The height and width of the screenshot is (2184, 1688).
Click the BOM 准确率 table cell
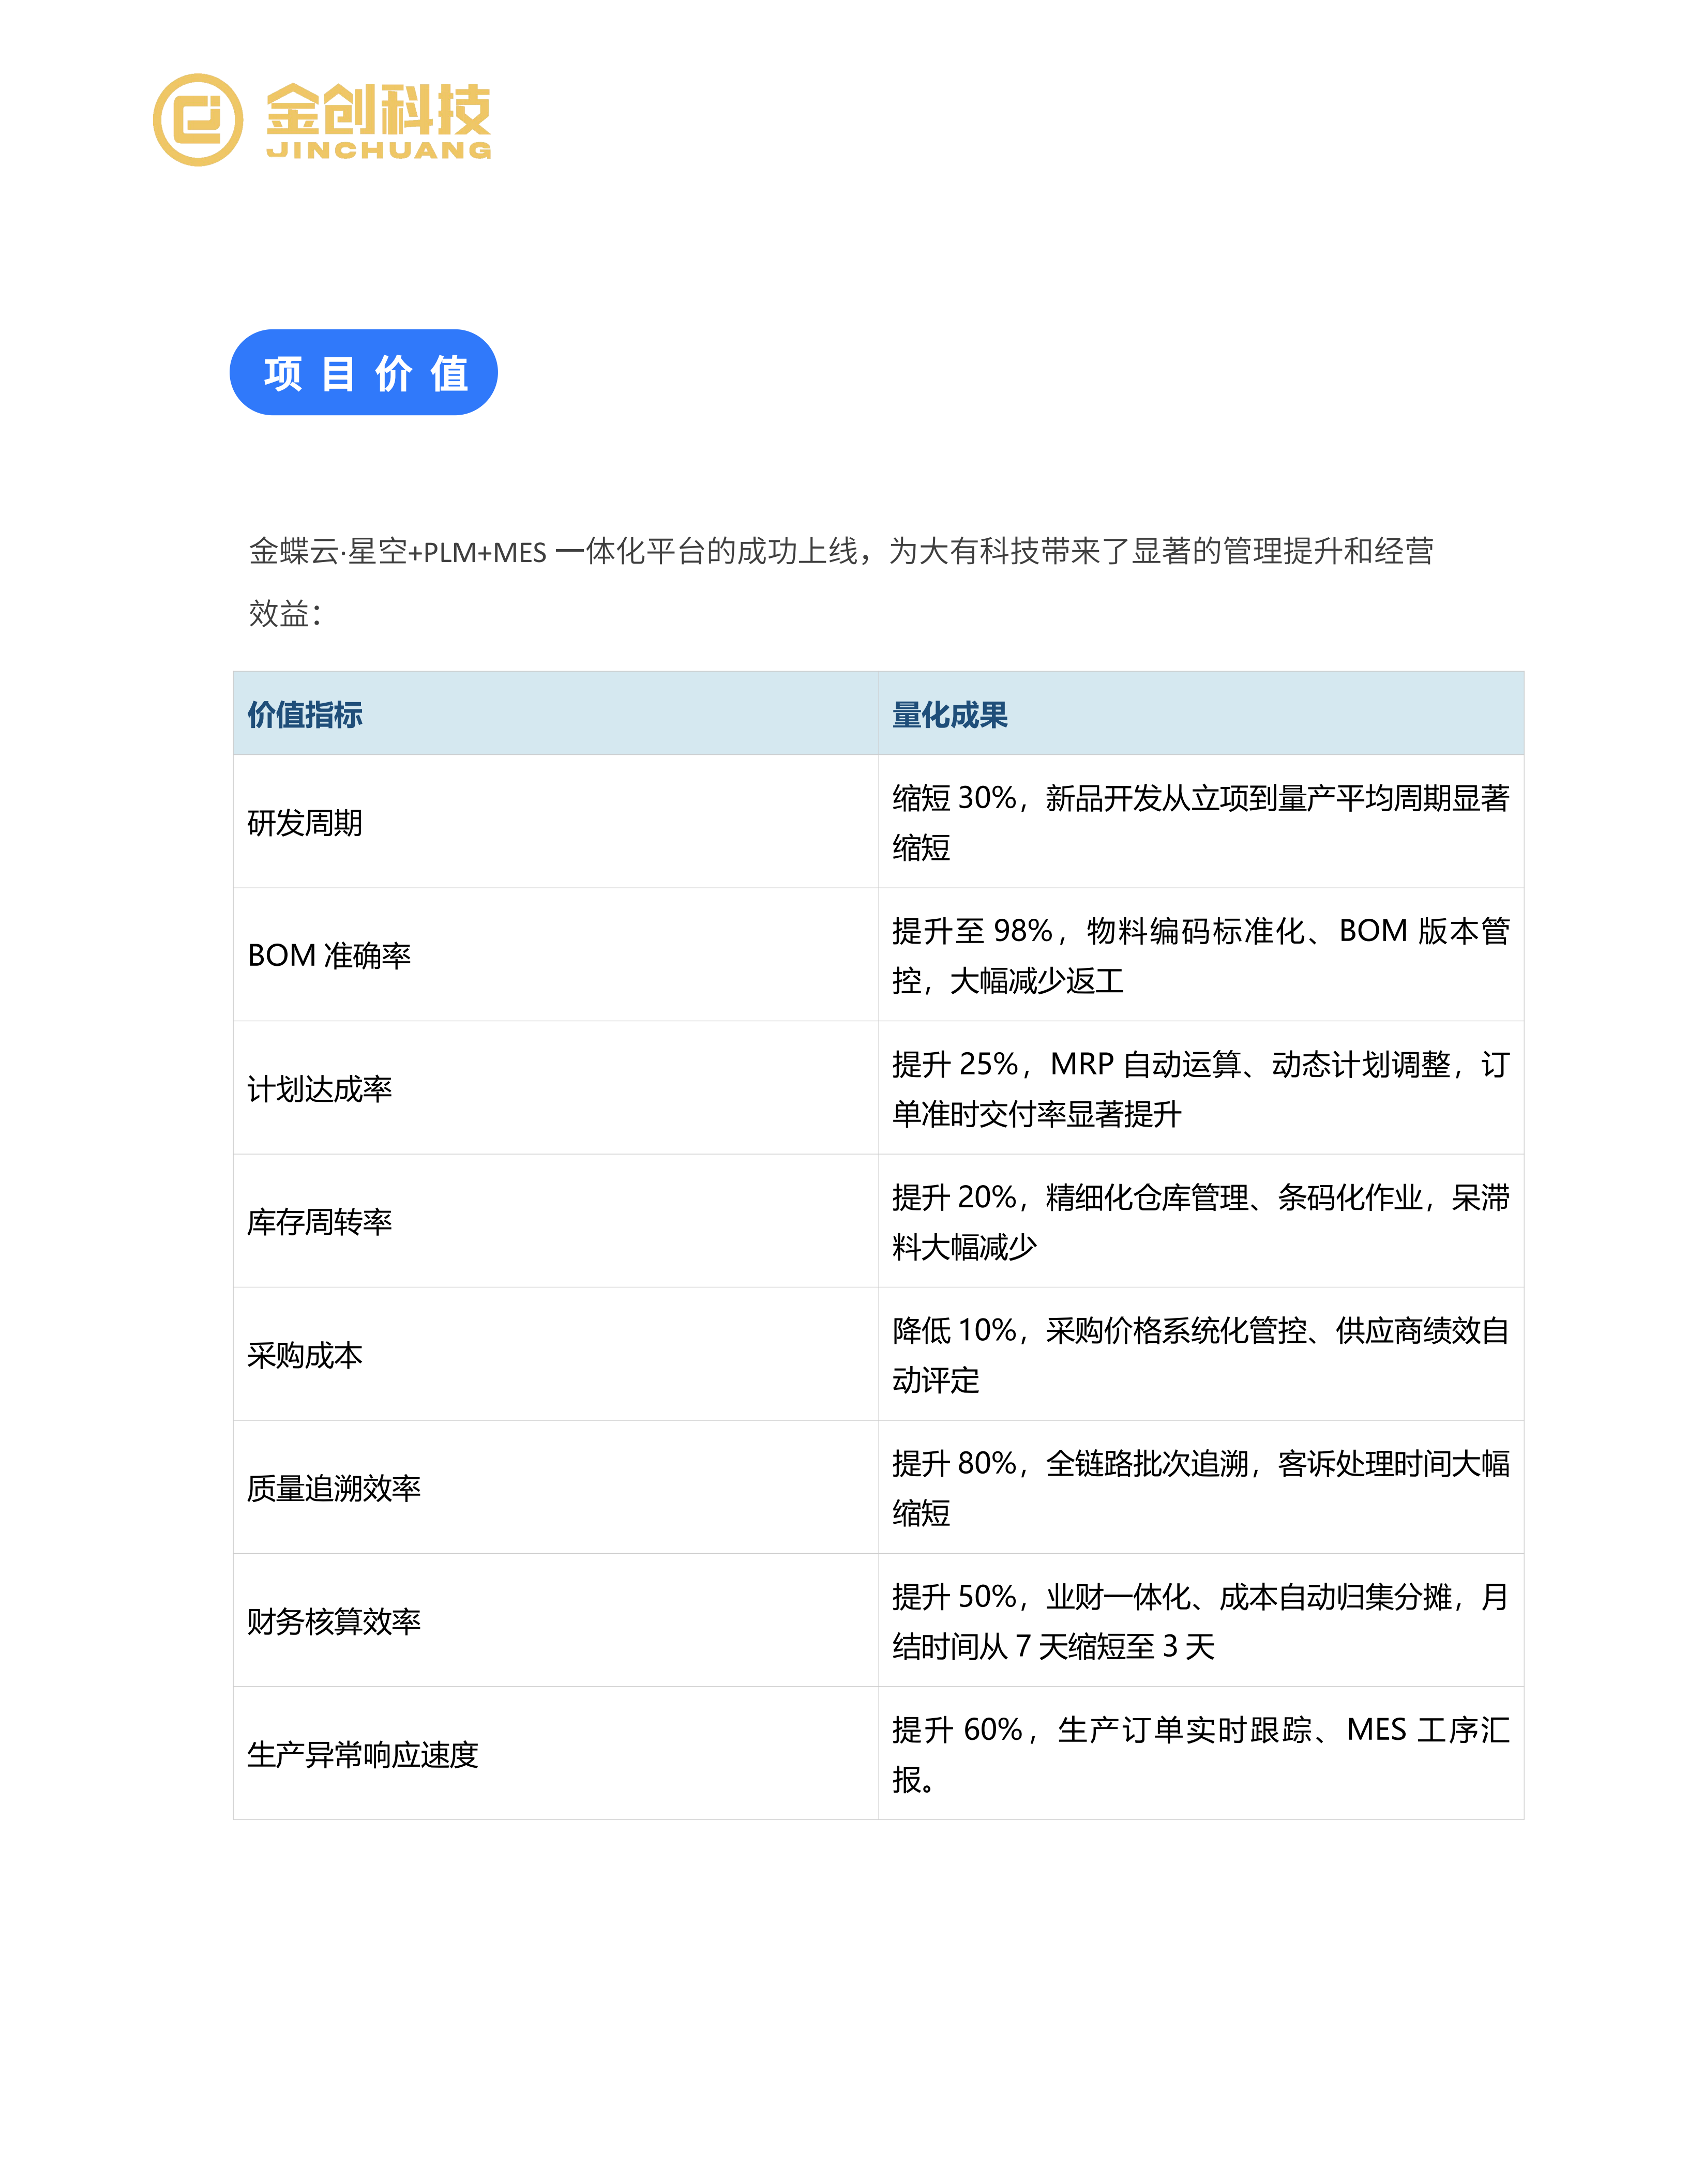click(x=556, y=955)
